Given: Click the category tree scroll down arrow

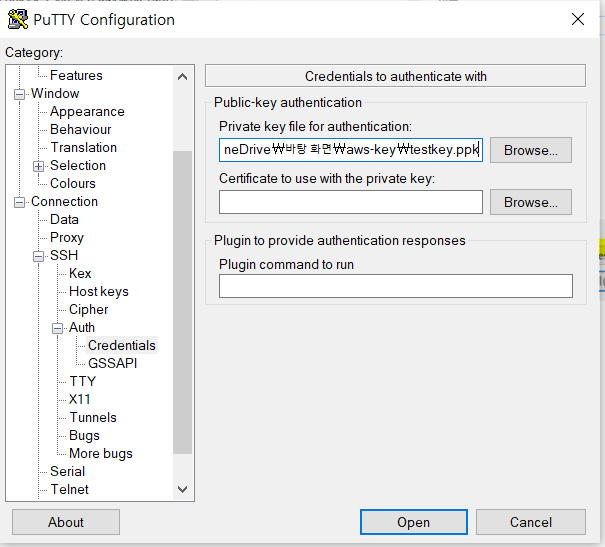Looking at the screenshot, I should coord(183,489).
